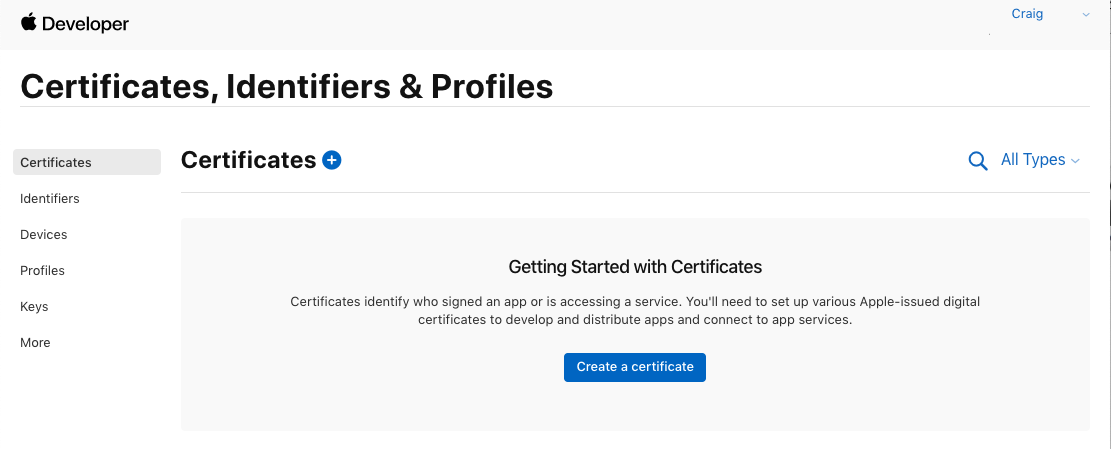Show the More sidebar item
Screen dimensions: 1111x449
[x=35, y=343]
